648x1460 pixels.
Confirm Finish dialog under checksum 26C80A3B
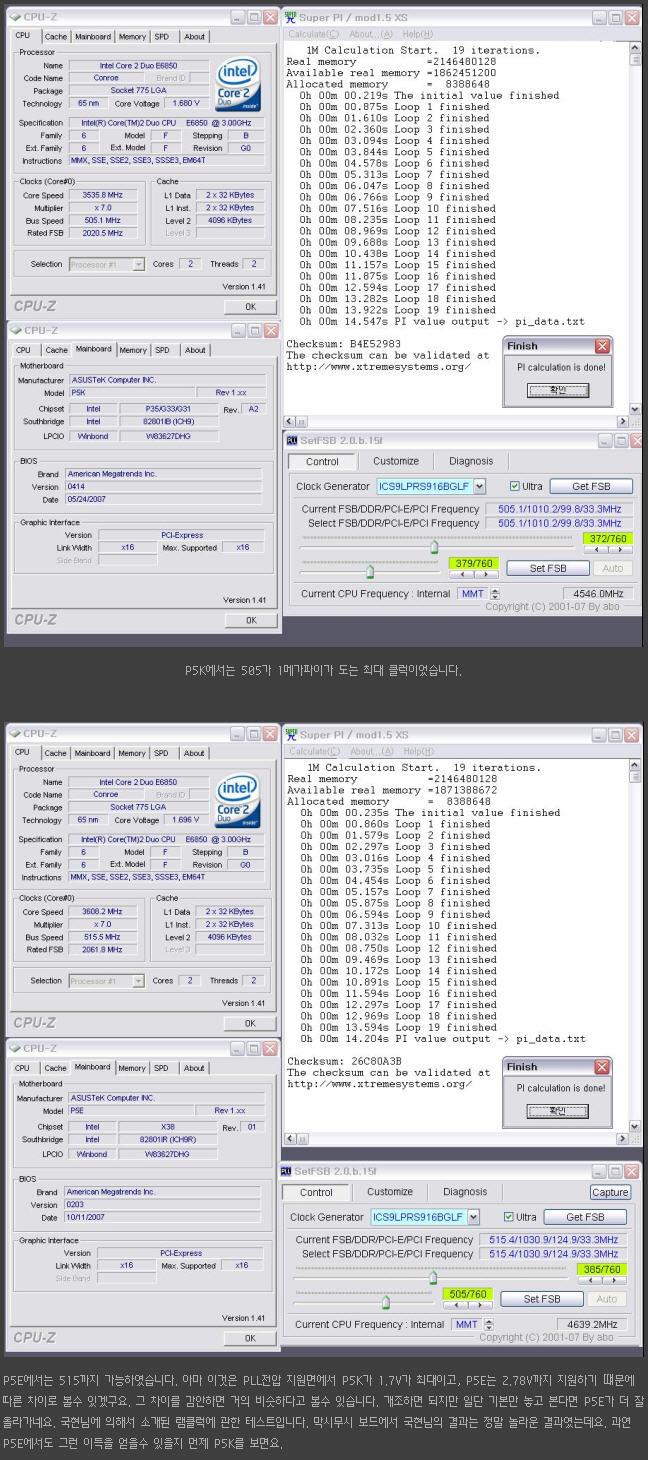coord(558,1111)
